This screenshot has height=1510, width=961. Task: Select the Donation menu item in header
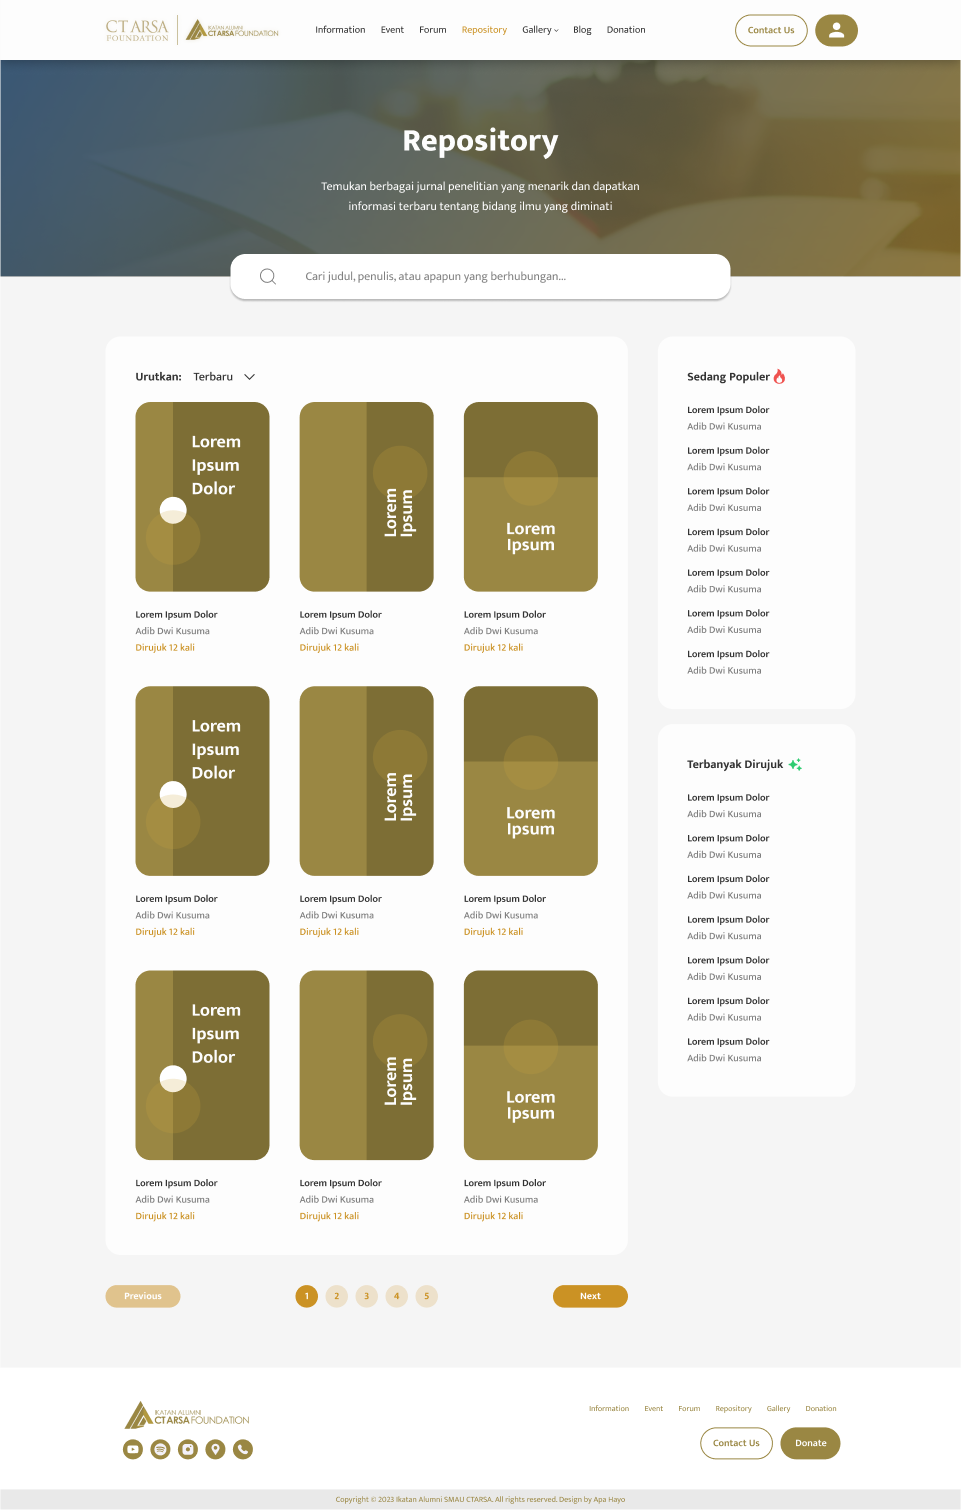click(626, 30)
